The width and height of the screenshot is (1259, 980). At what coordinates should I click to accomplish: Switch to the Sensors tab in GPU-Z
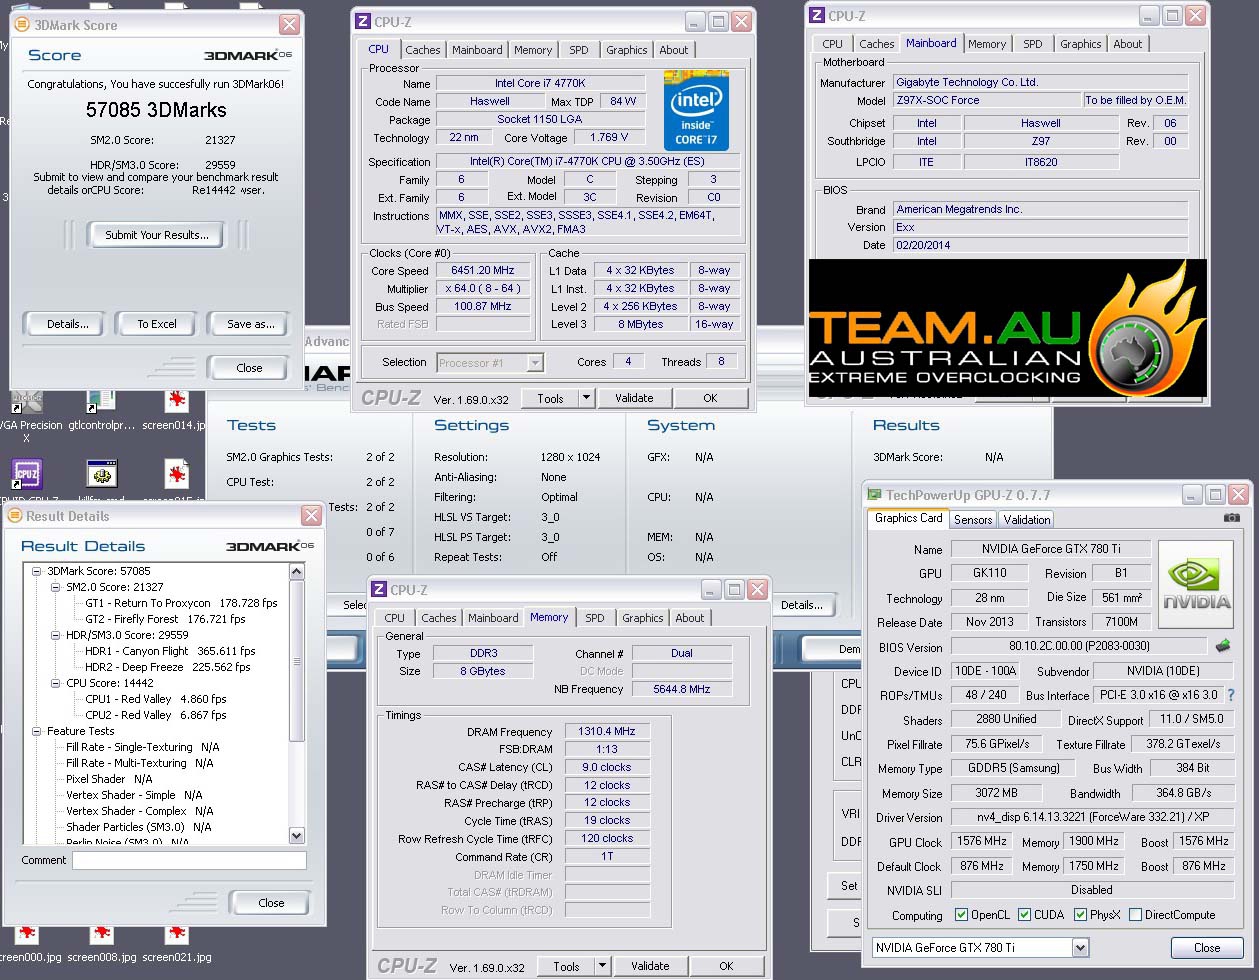(973, 519)
